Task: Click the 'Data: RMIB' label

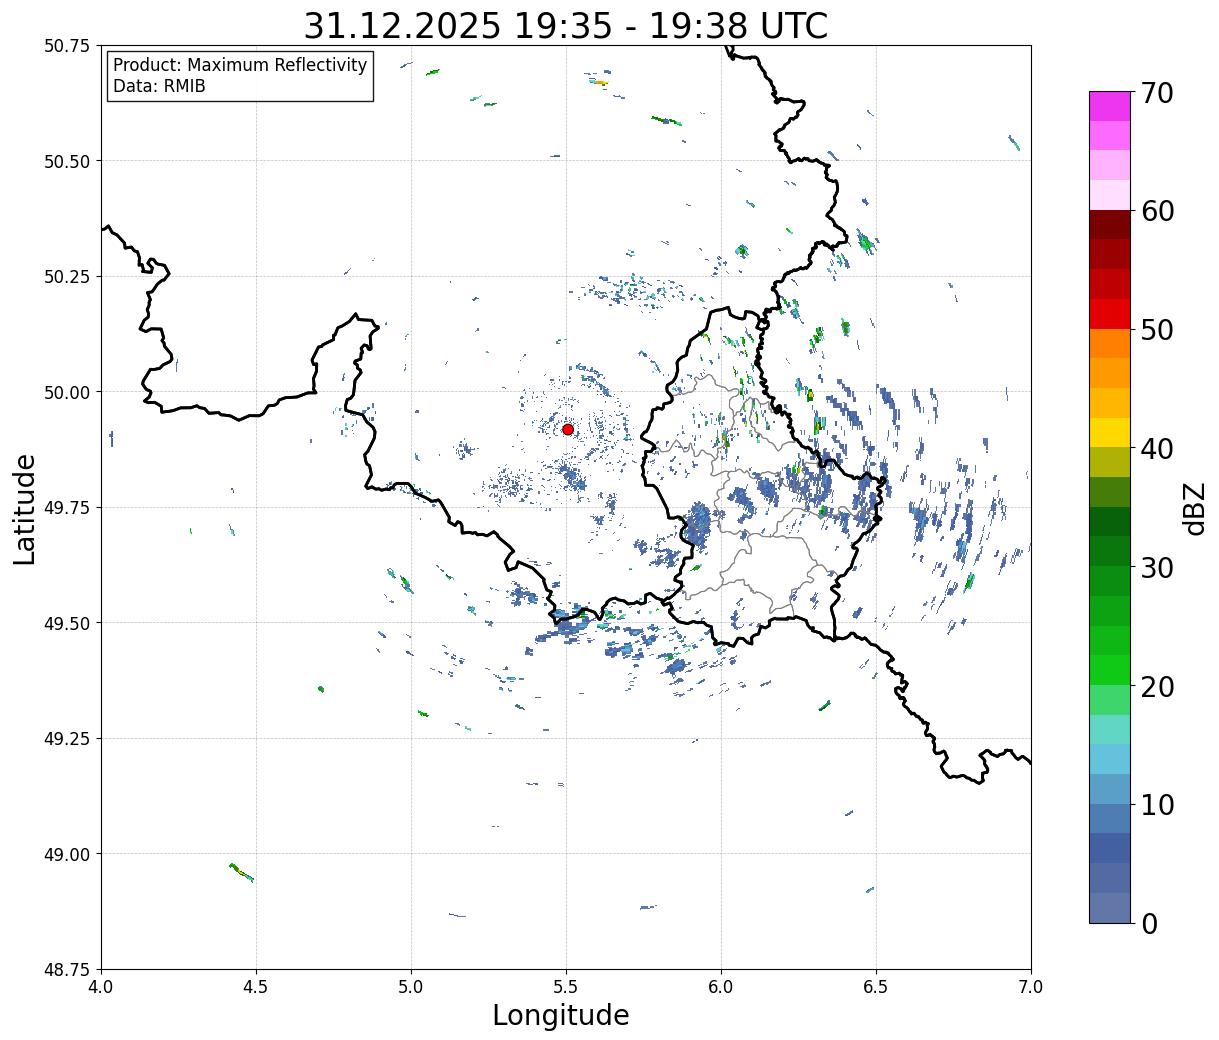Action: (x=159, y=86)
